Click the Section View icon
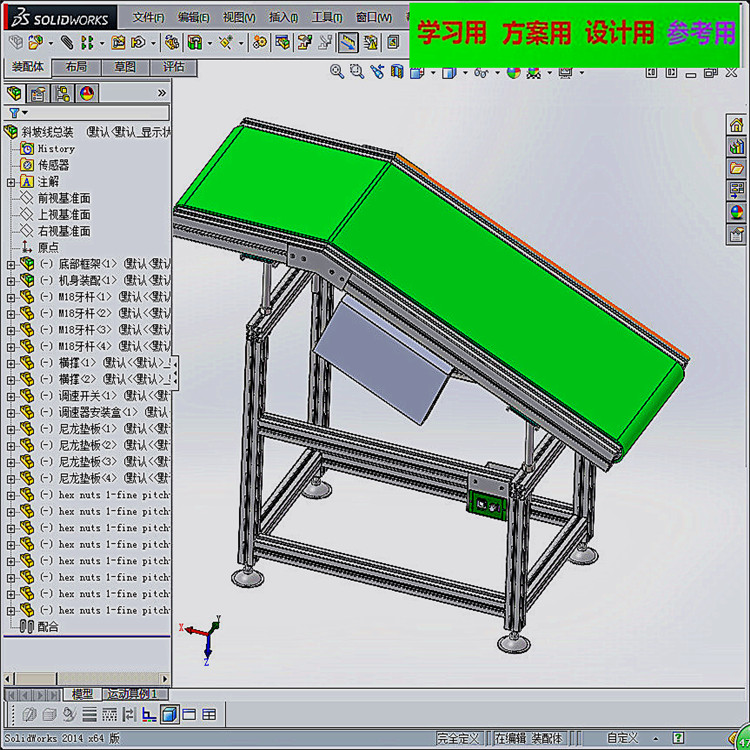The image size is (750, 750). (397, 72)
